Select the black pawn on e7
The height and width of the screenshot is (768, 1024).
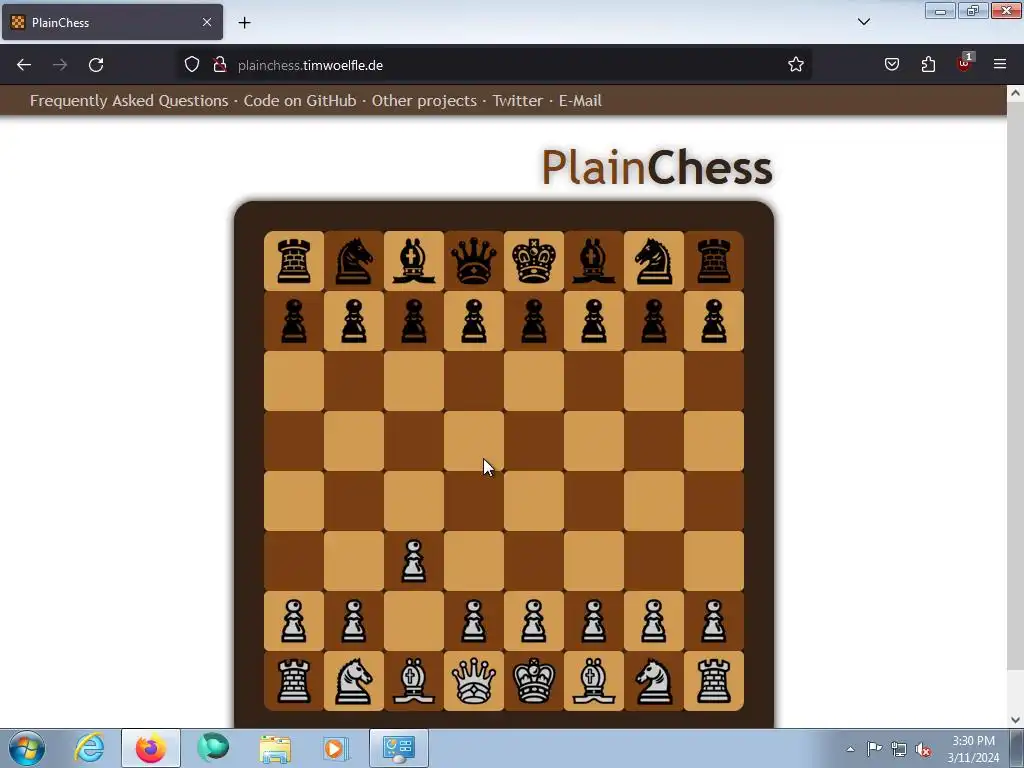pyautogui.click(x=534, y=321)
